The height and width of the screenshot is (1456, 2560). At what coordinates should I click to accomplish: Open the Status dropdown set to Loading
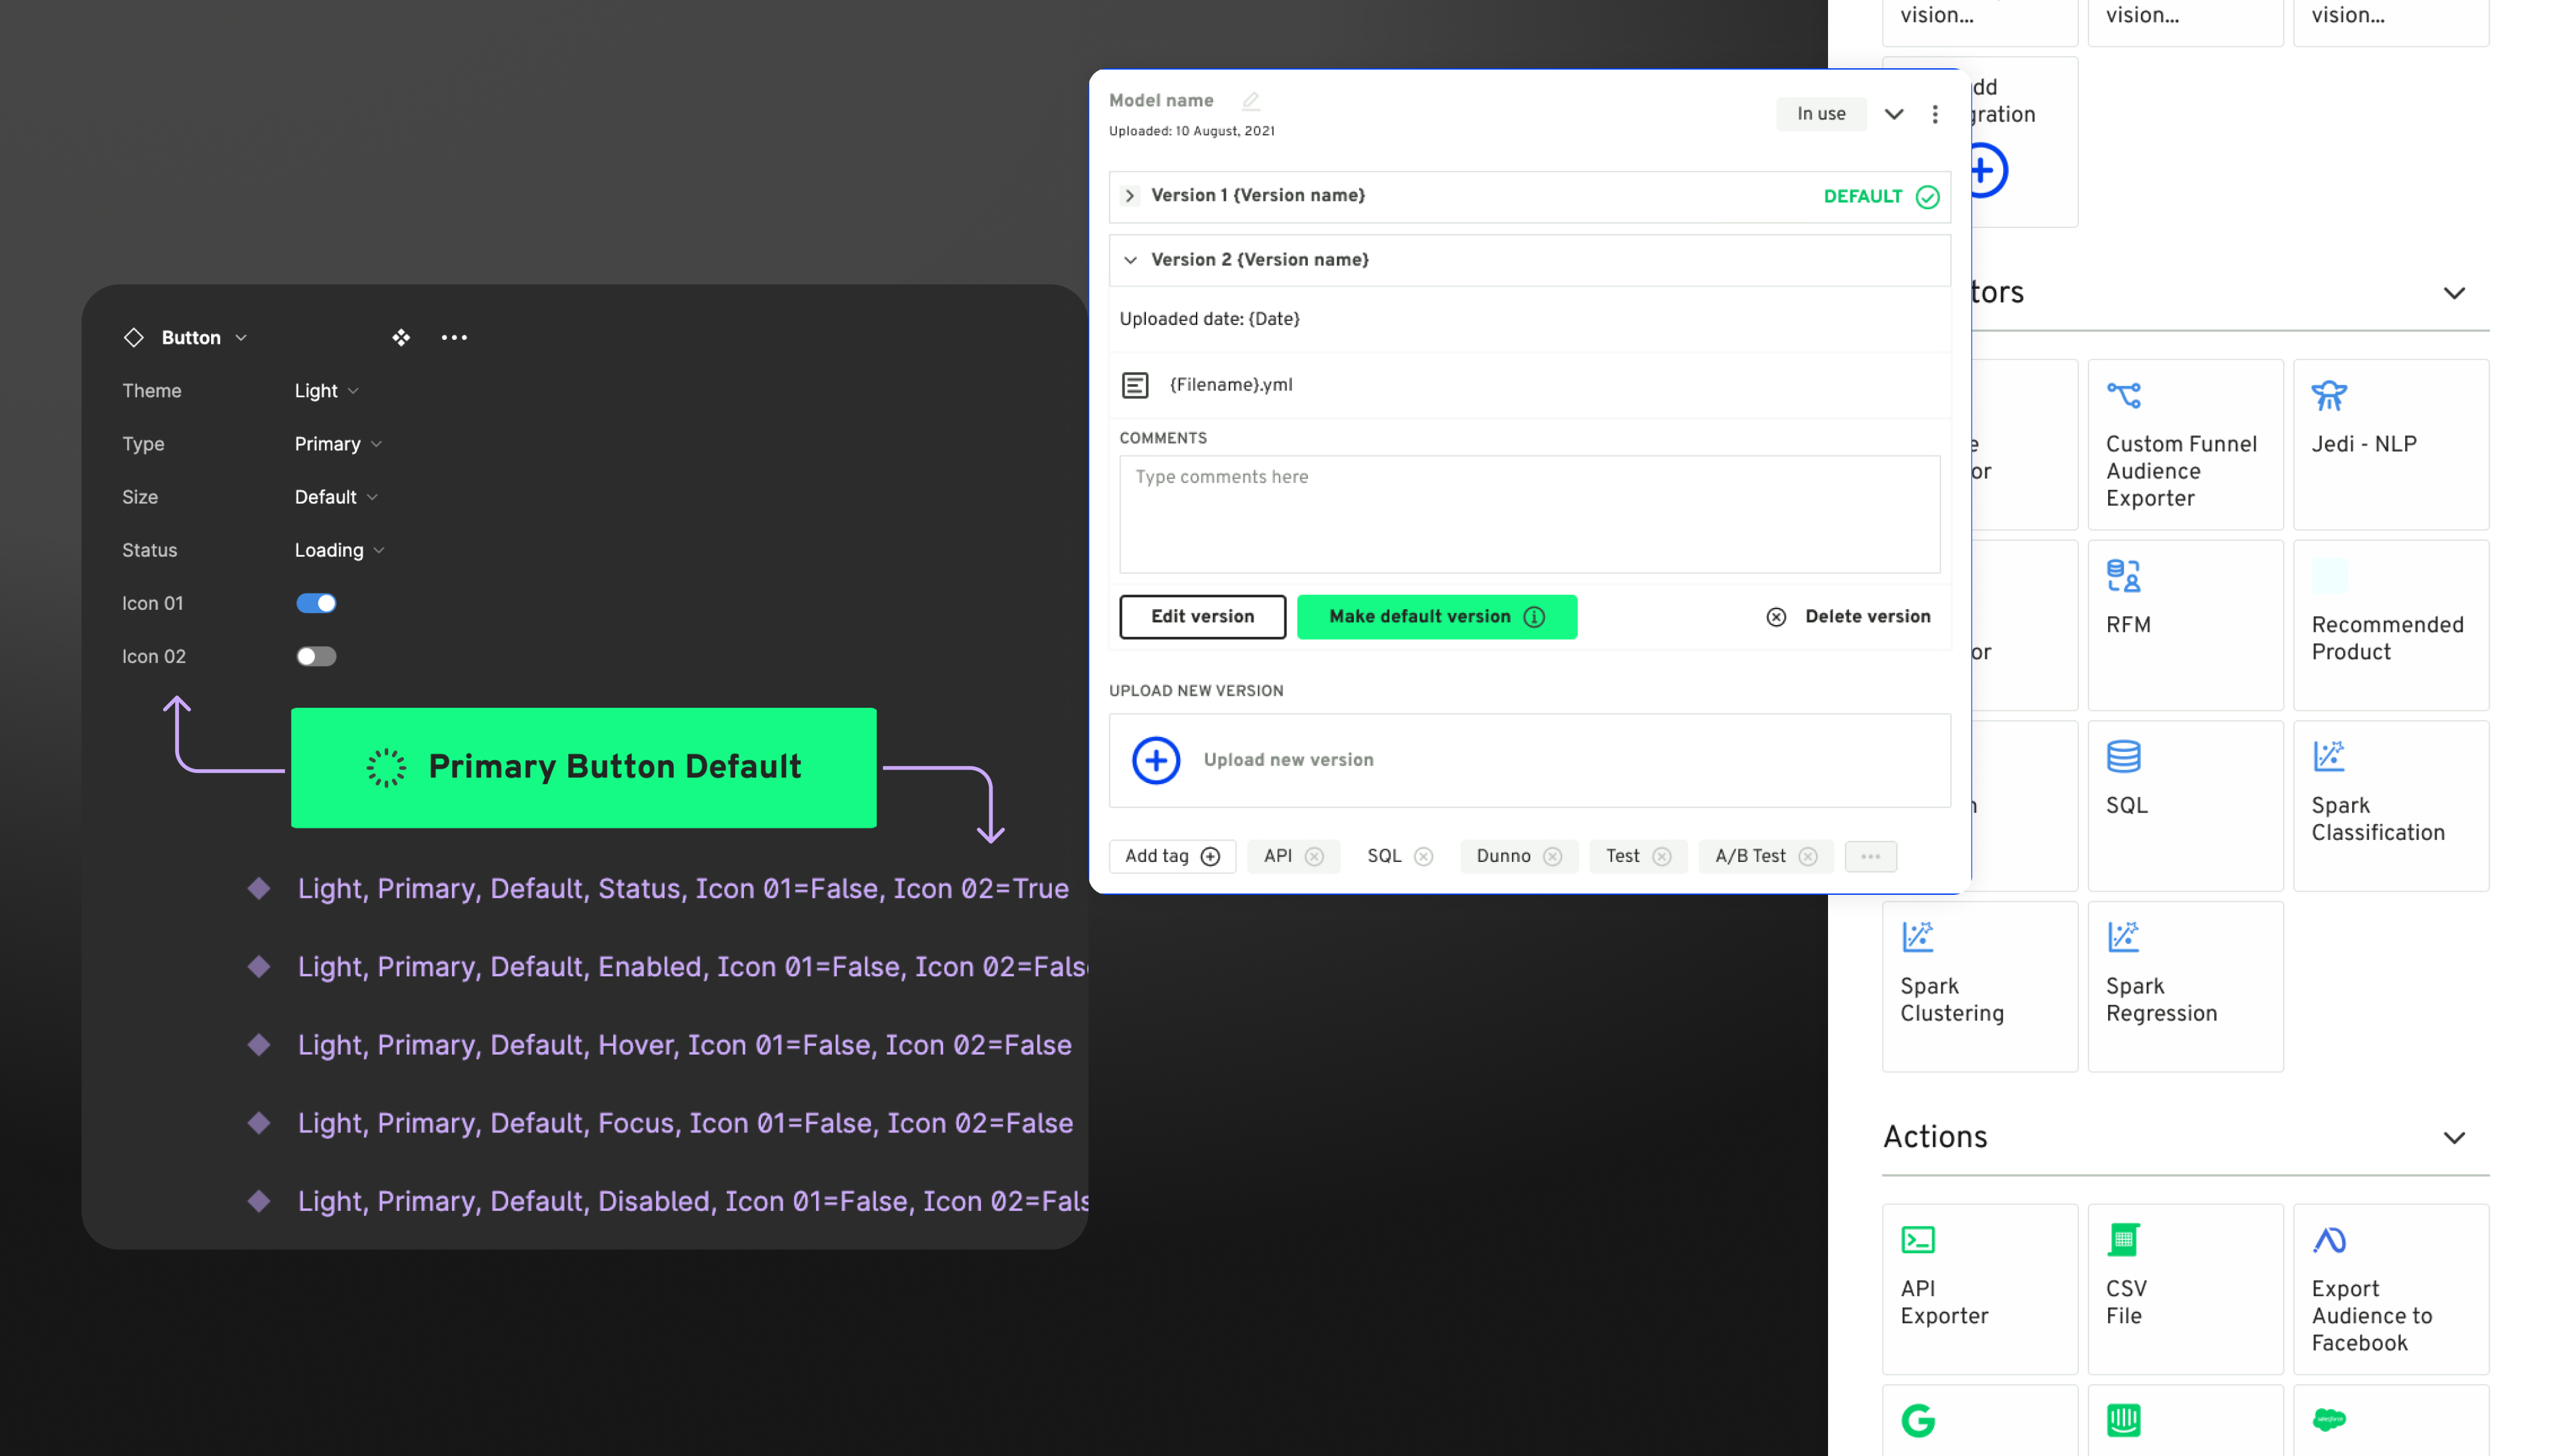(x=339, y=550)
